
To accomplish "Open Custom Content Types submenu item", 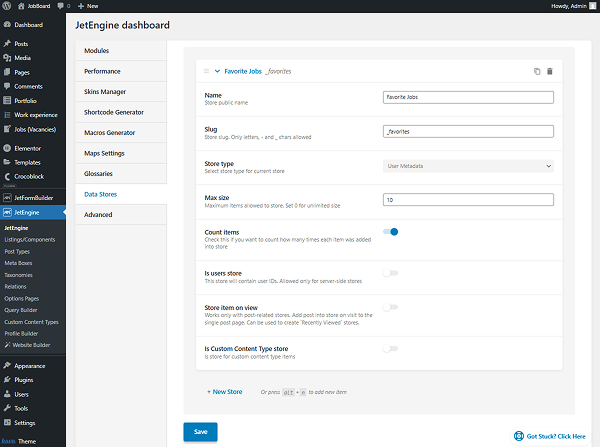I will click(x=31, y=322).
